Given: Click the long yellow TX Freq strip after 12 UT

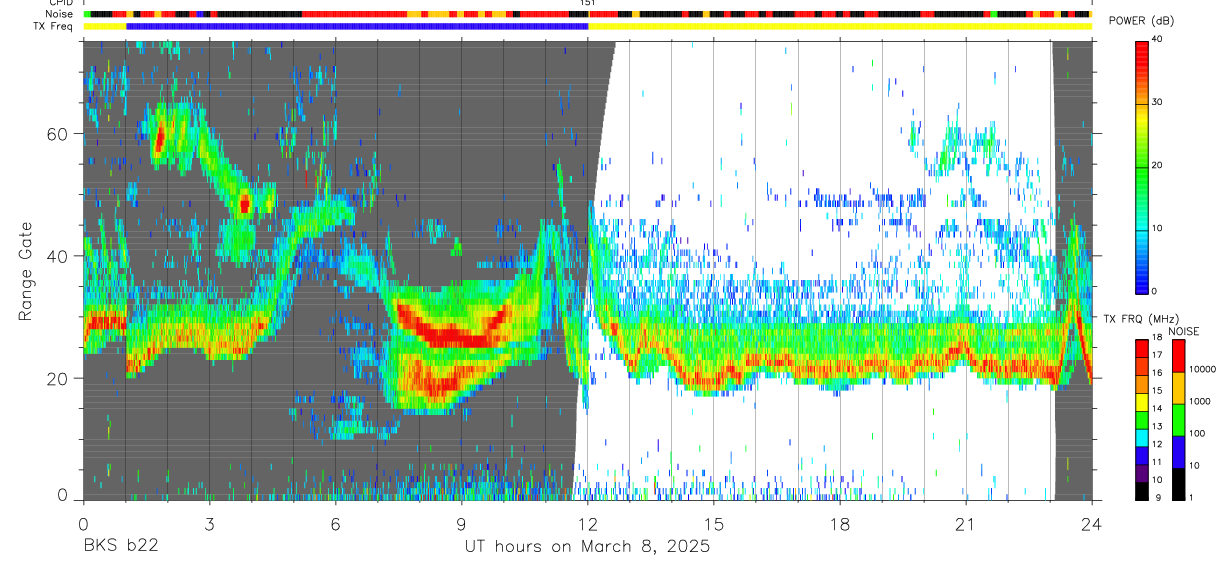Looking at the screenshot, I should pyautogui.click(x=840, y=26).
